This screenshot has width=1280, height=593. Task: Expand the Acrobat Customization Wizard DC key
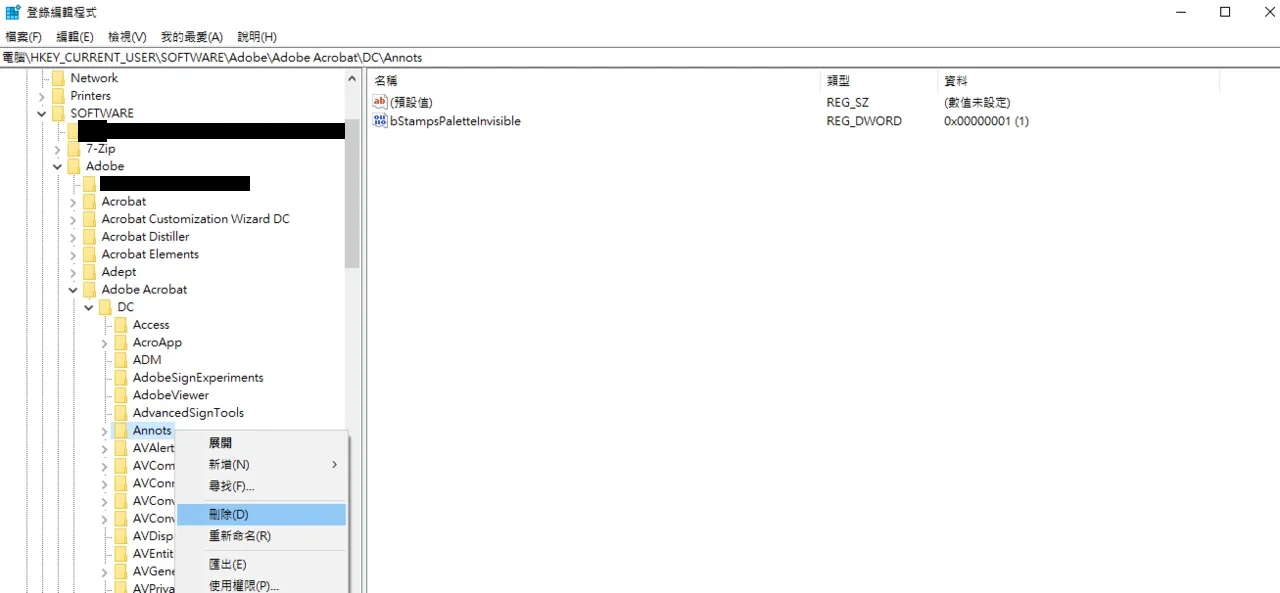pos(73,219)
